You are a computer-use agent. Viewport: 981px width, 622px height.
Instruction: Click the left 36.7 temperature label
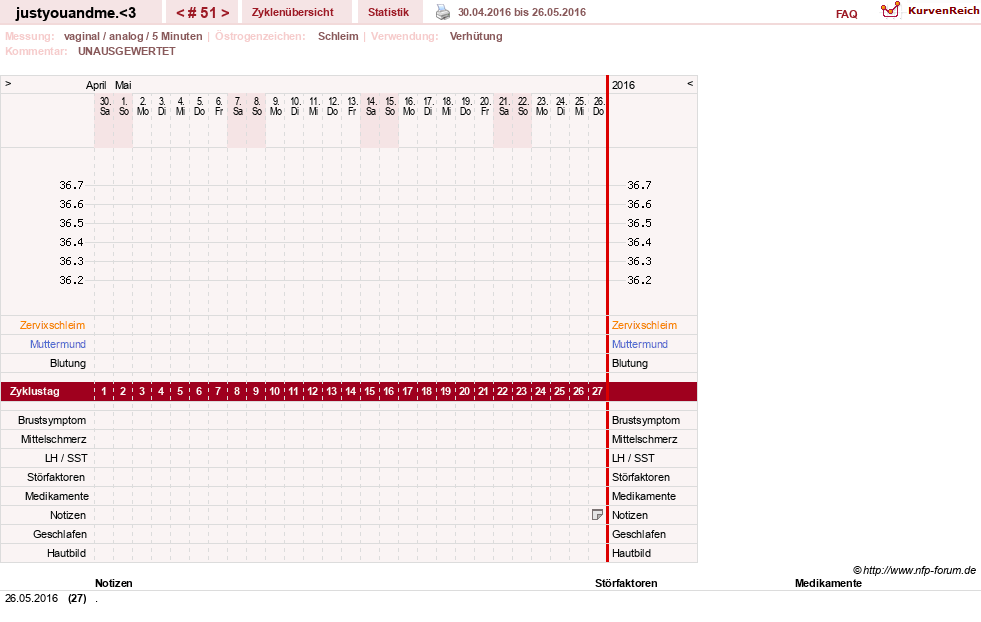71,185
